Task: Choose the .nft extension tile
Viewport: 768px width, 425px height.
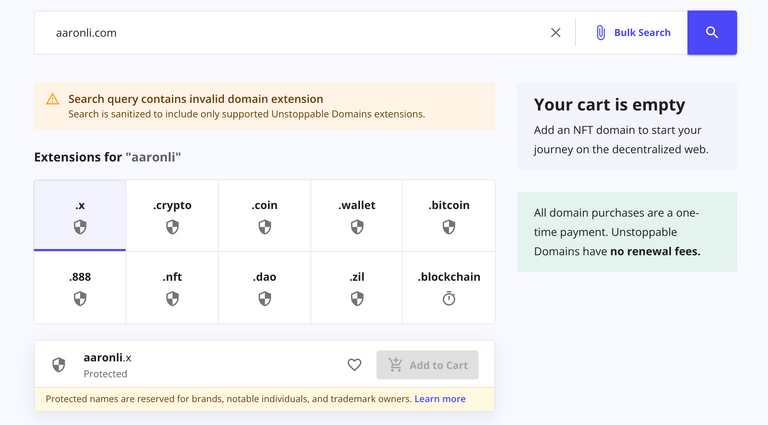Action: point(172,287)
